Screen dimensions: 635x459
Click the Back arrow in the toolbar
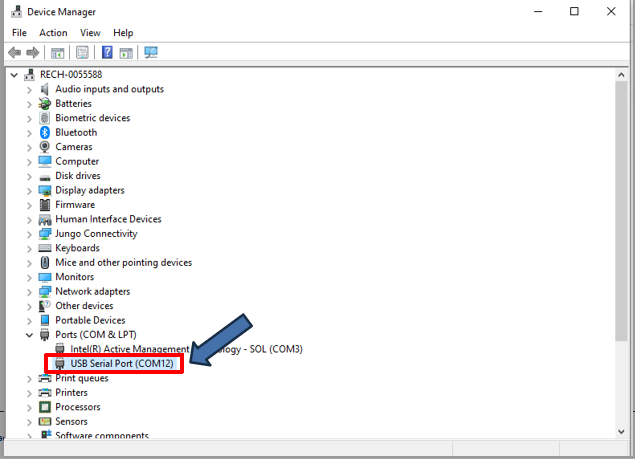(x=14, y=52)
